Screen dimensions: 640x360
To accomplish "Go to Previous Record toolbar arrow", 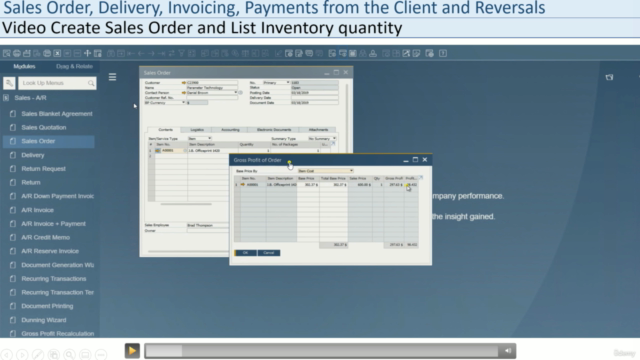I will click(x=141, y=53).
